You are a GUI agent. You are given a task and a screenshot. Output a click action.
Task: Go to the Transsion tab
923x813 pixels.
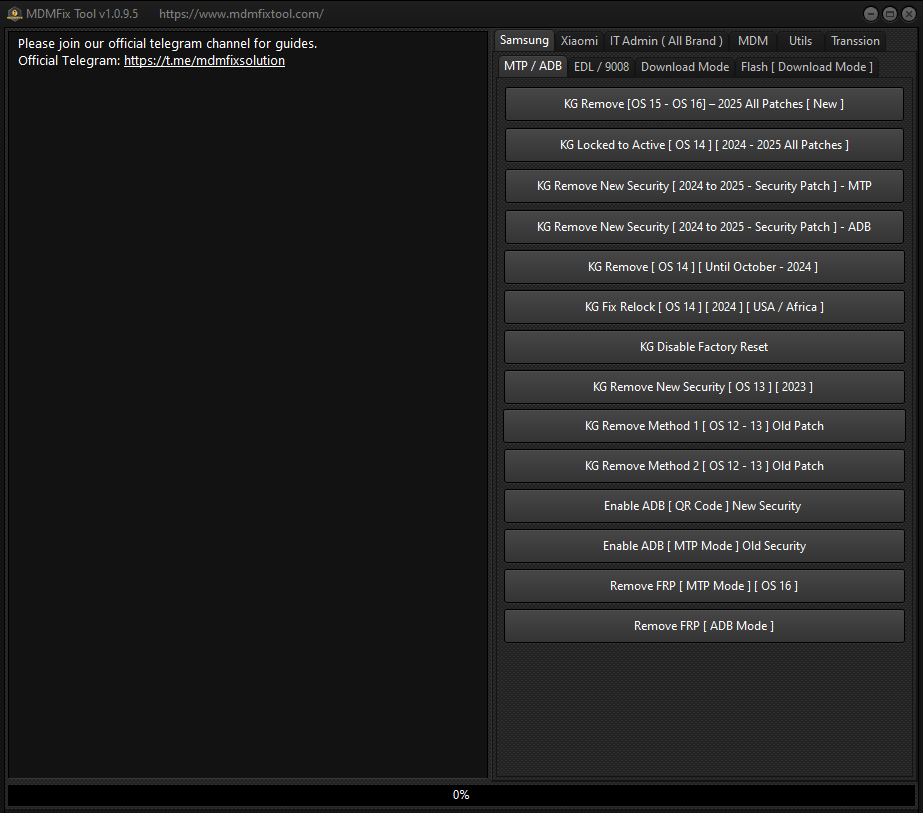tap(855, 41)
